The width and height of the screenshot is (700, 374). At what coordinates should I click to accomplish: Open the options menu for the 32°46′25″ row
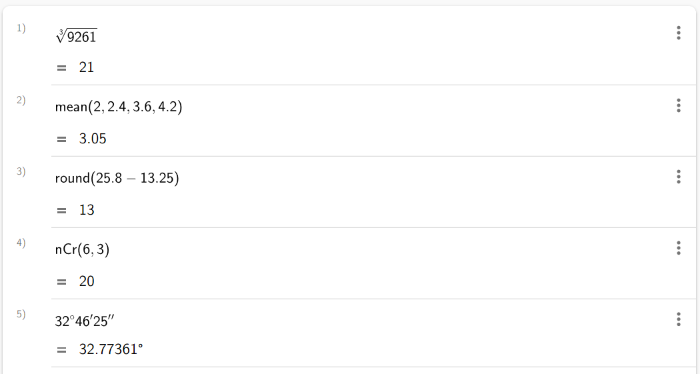678,319
